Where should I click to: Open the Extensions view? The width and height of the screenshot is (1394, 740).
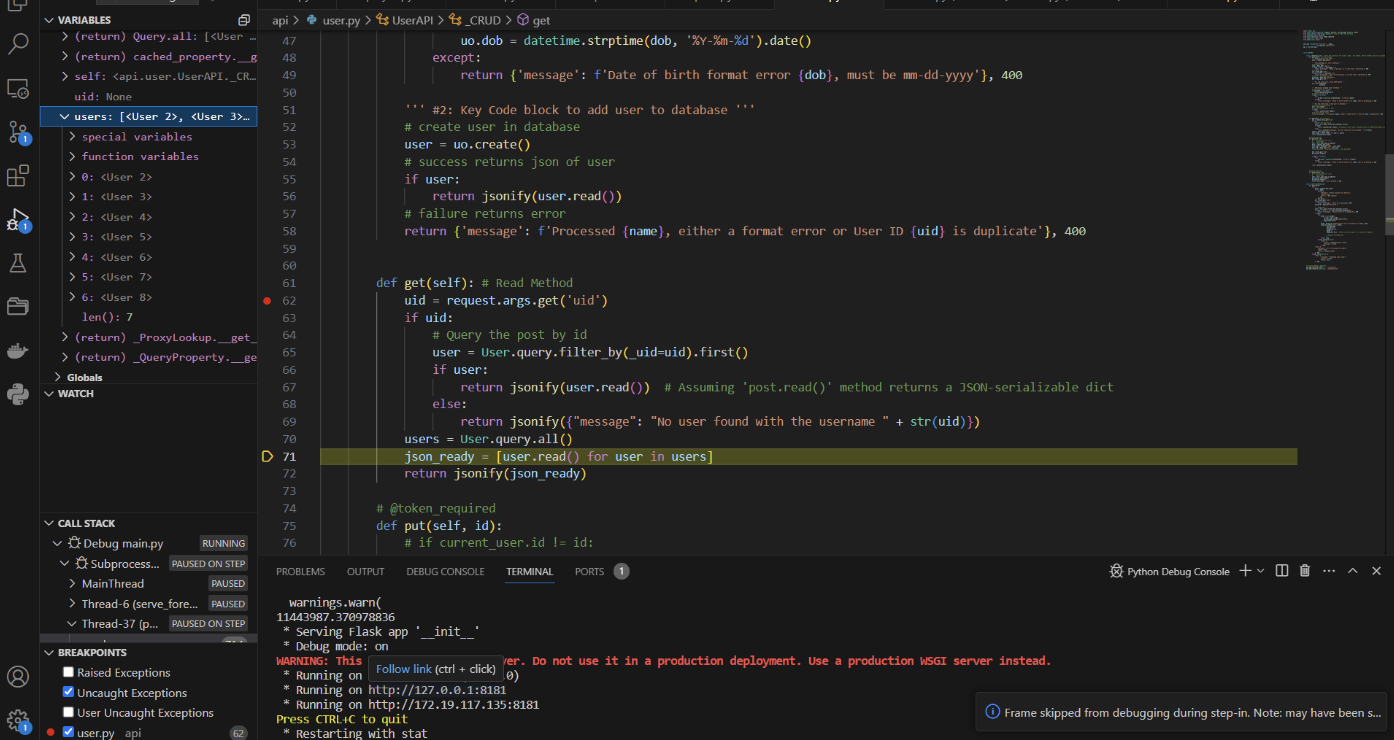[x=19, y=176]
